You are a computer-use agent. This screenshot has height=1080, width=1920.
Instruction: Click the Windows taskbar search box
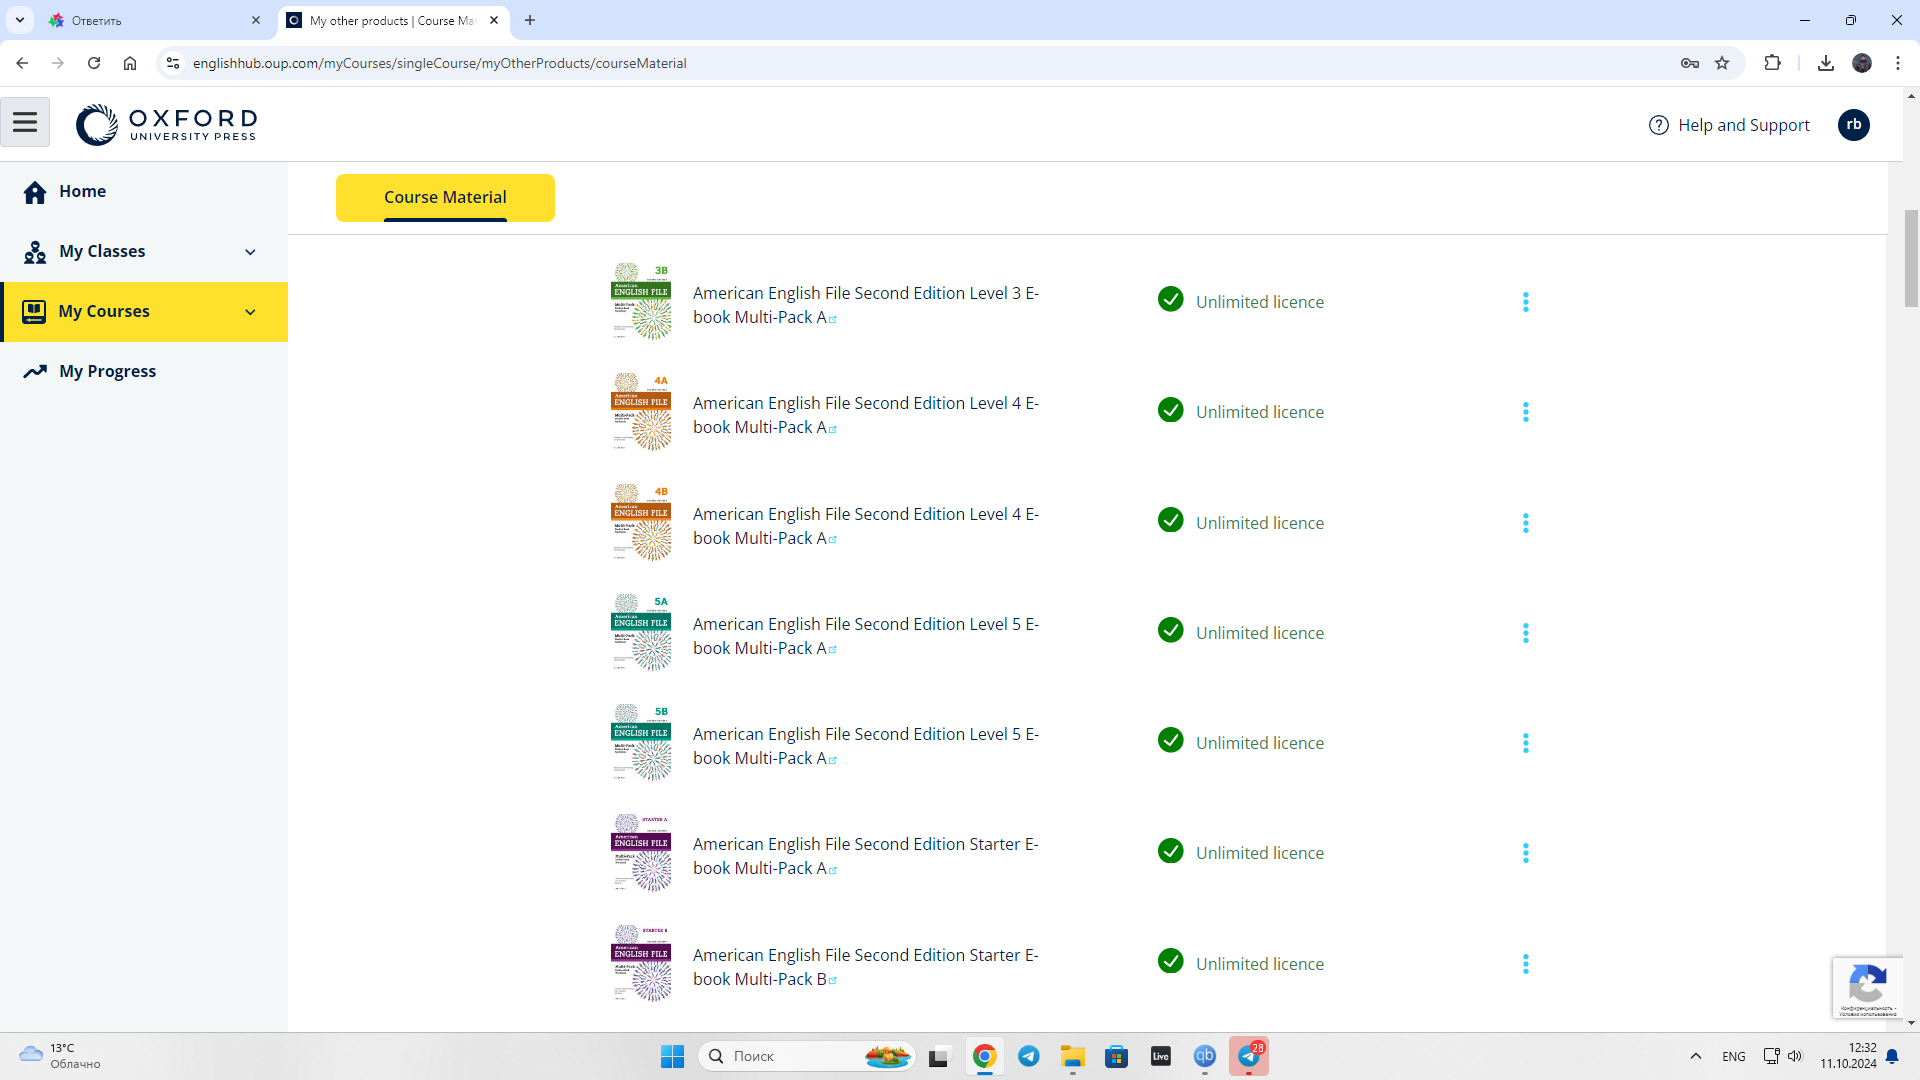point(806,1056)
